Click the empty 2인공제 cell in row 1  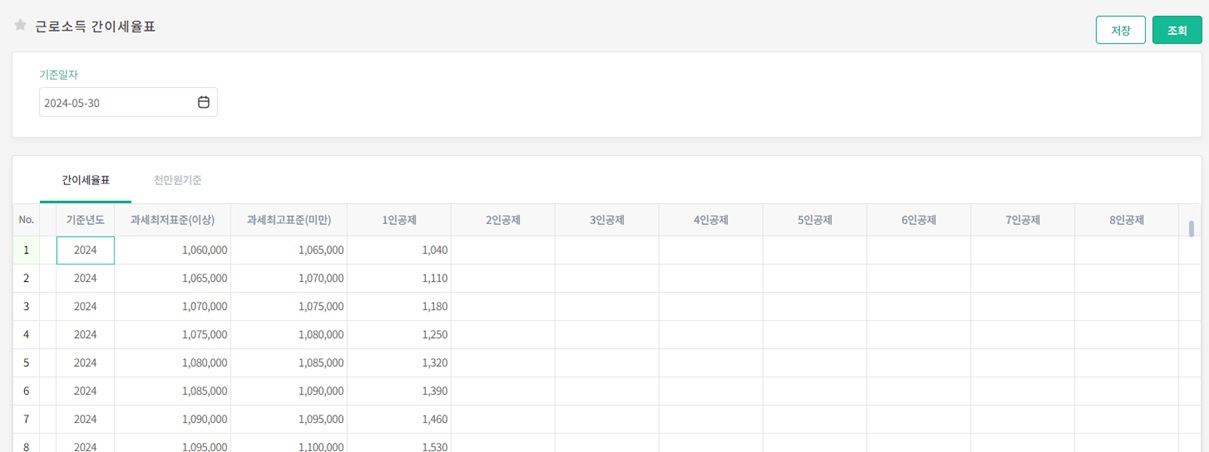(503, 250)
